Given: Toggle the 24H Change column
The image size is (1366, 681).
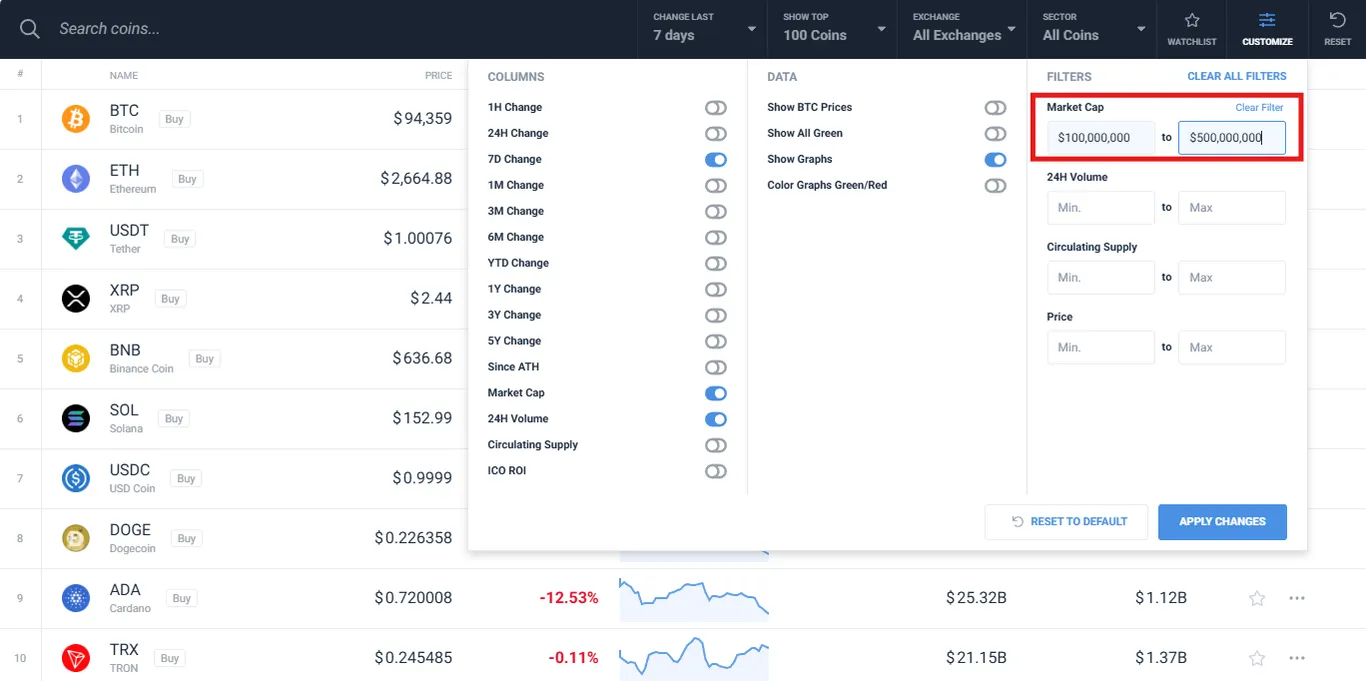Looking at the screenshot, I should [x=716, y=133].
